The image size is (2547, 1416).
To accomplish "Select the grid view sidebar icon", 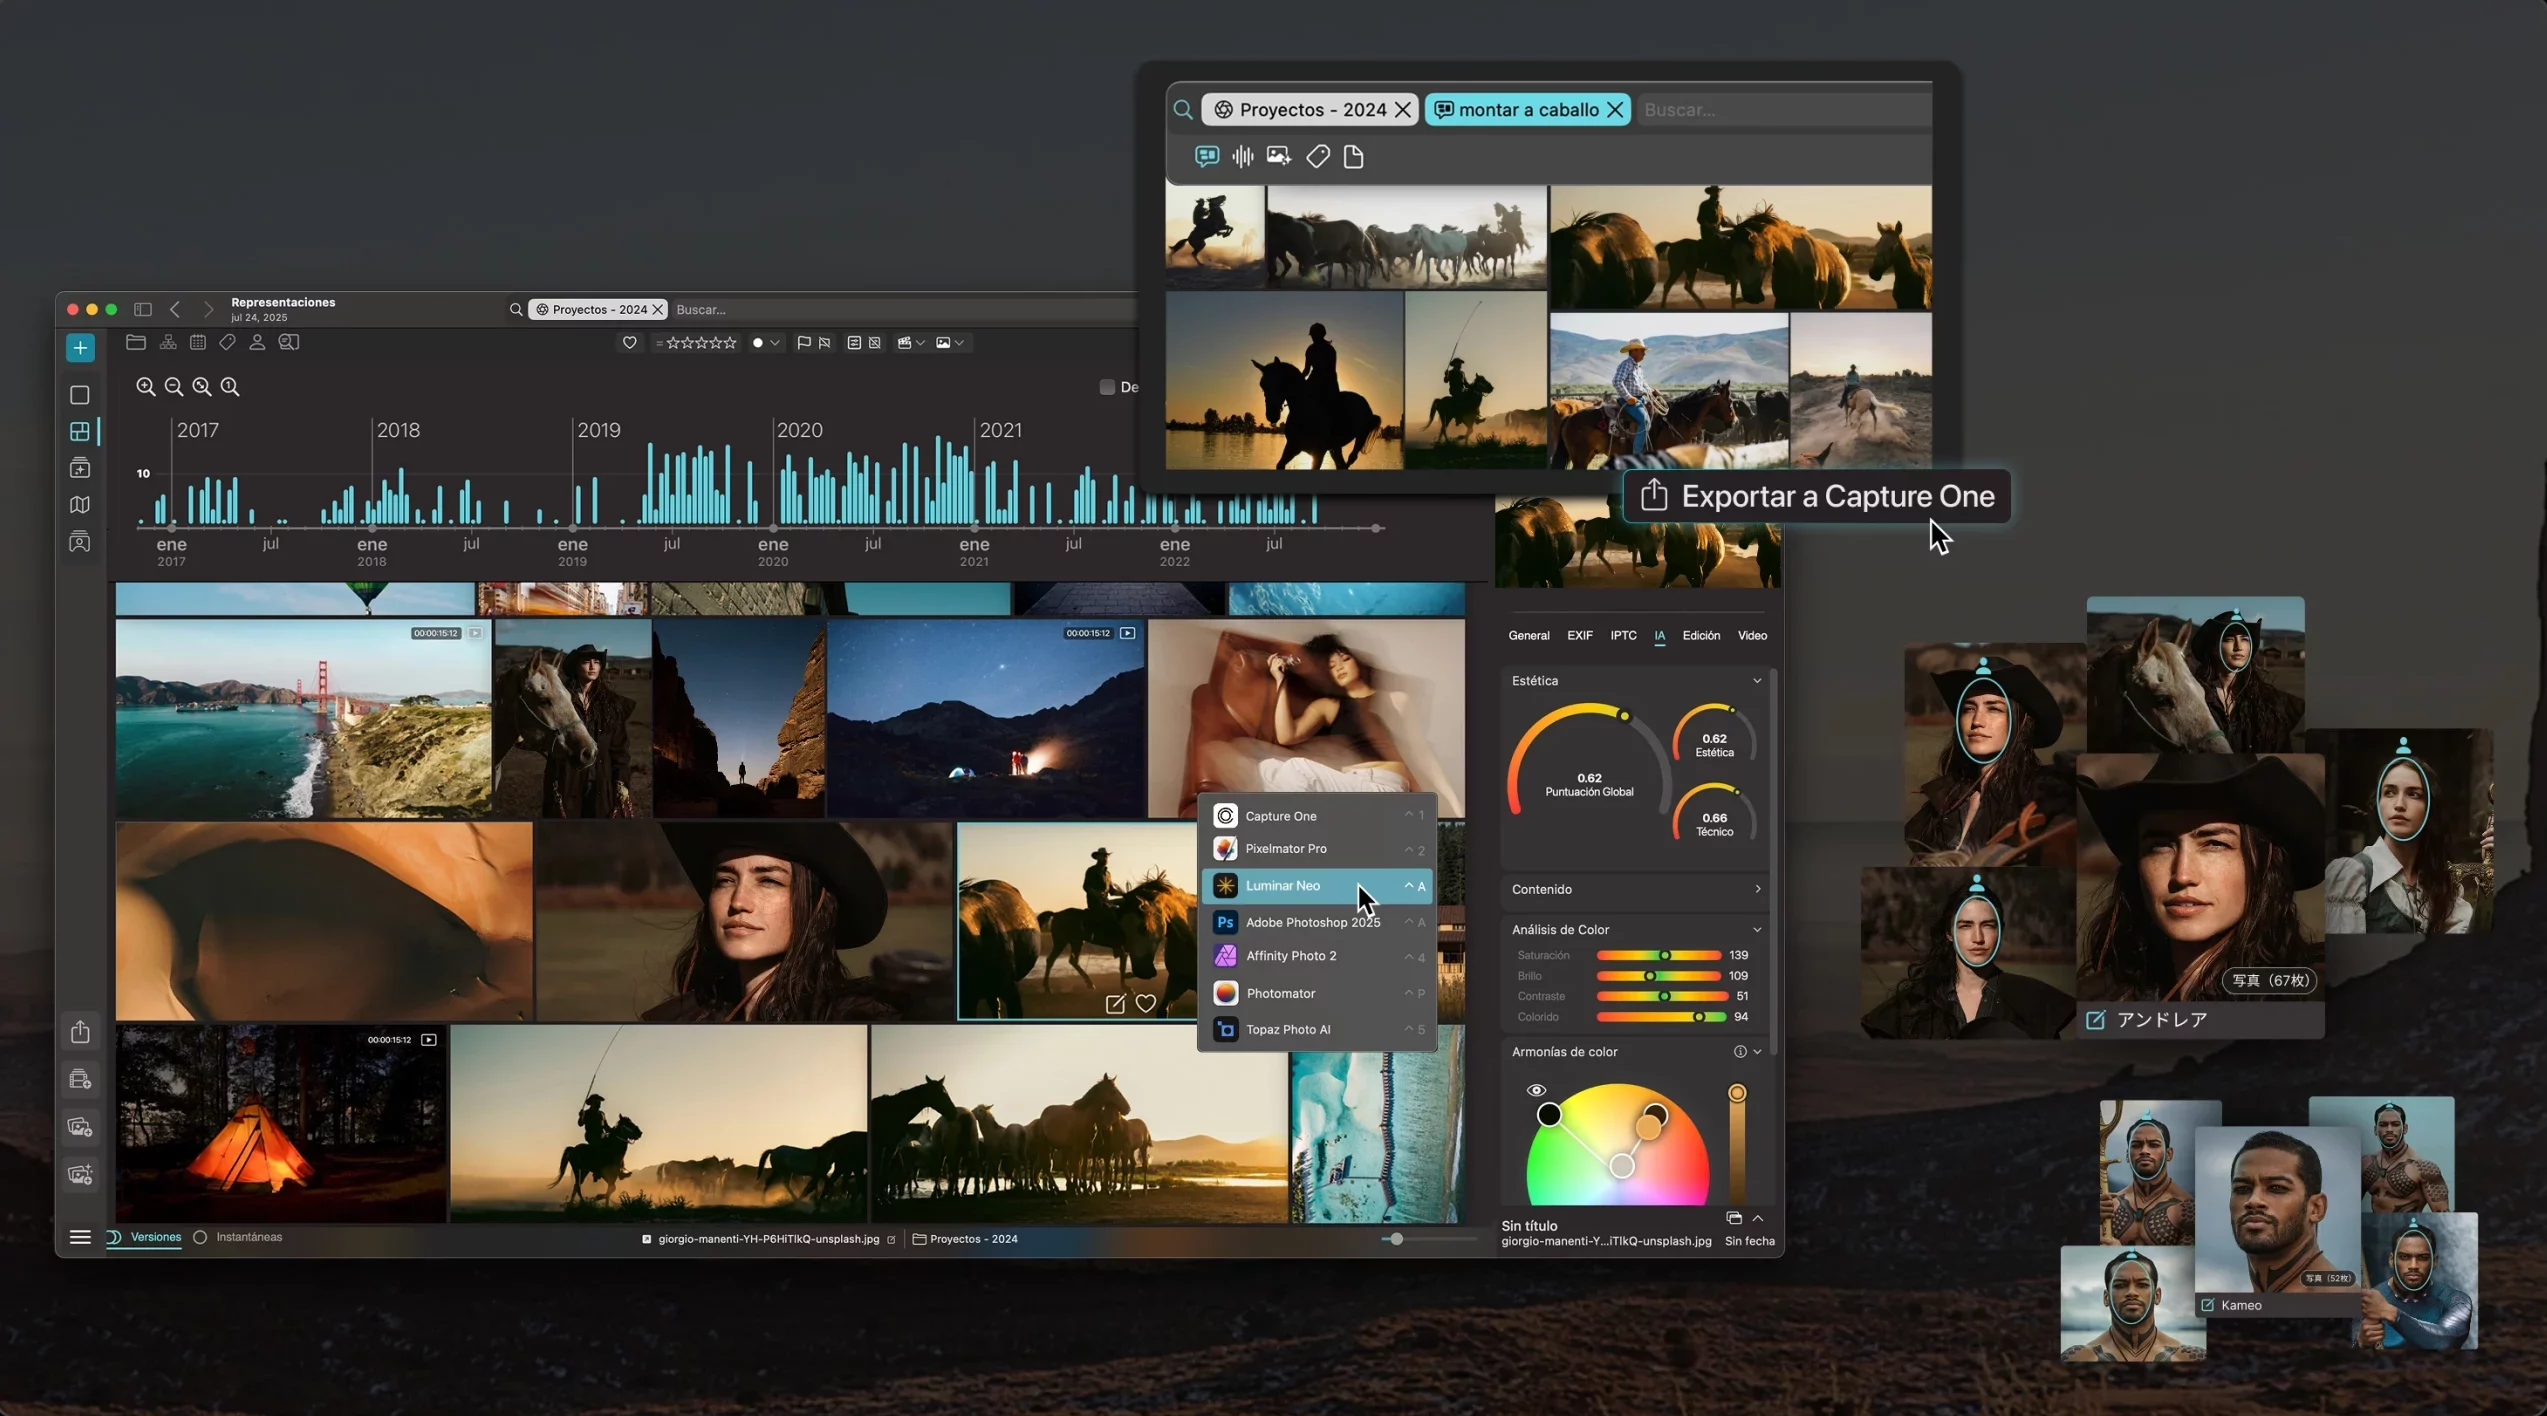I will pos(80,431).
